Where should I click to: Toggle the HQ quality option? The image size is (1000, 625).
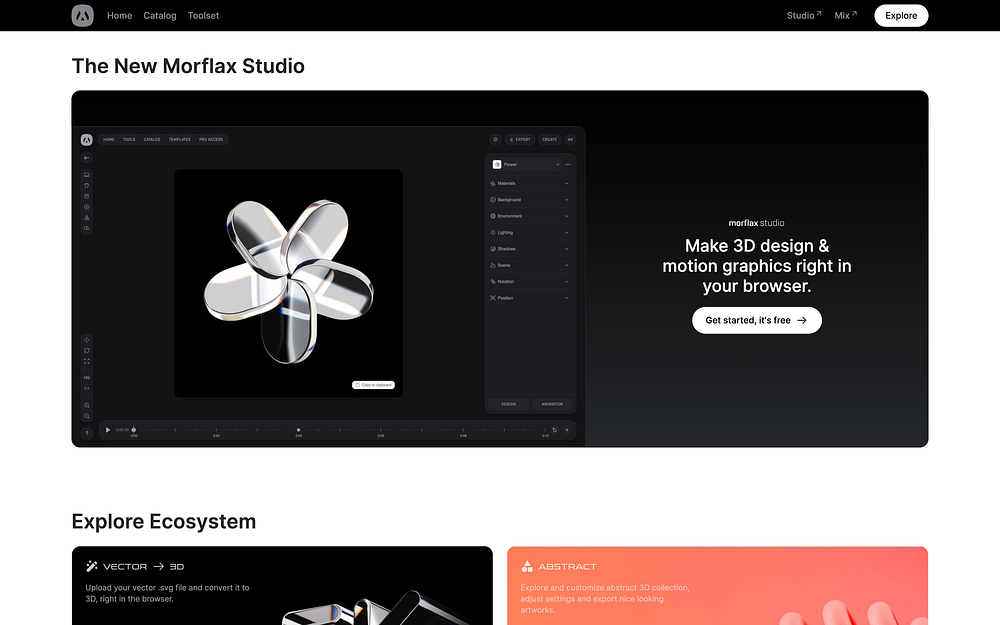click(87, 378)
